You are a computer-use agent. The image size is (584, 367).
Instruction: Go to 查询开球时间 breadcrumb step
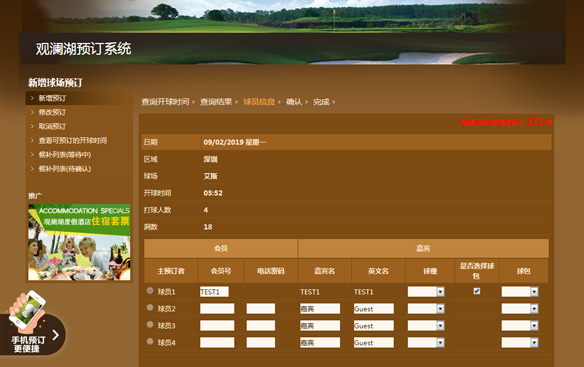point(165,102)
